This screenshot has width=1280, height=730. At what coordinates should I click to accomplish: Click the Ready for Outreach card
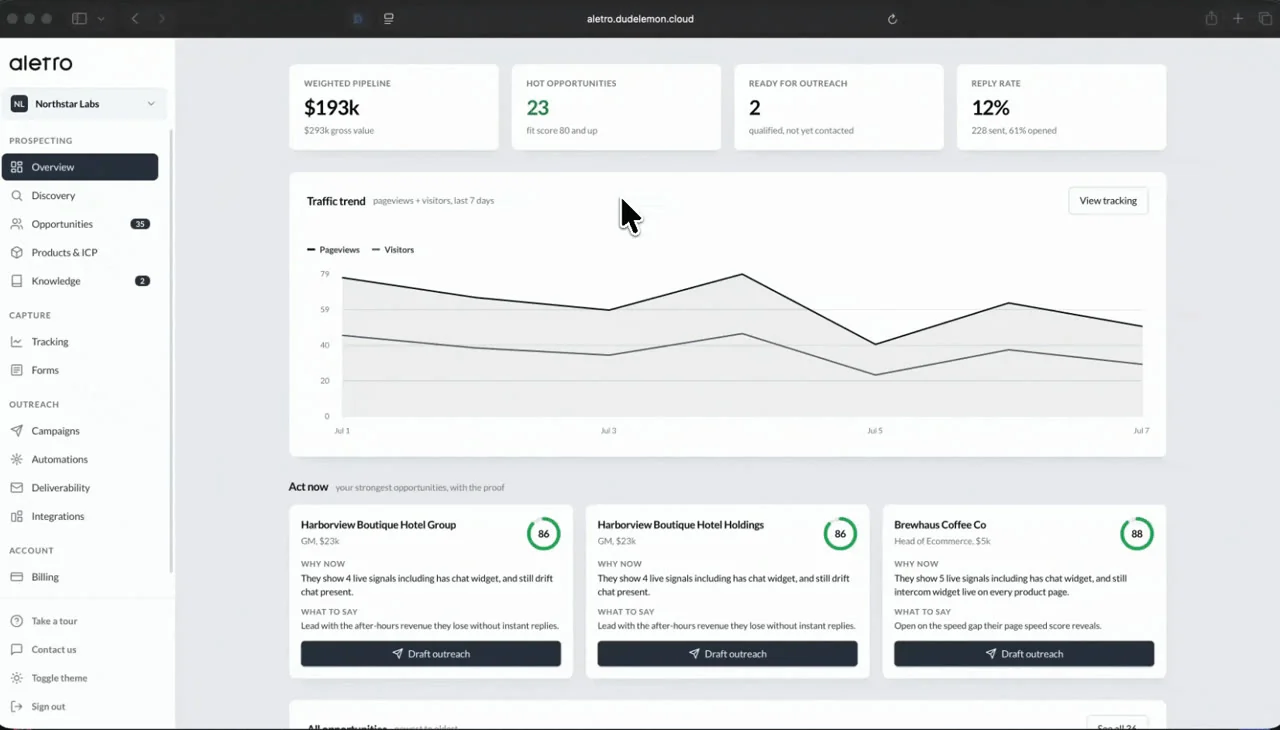(x=839, y=107)
